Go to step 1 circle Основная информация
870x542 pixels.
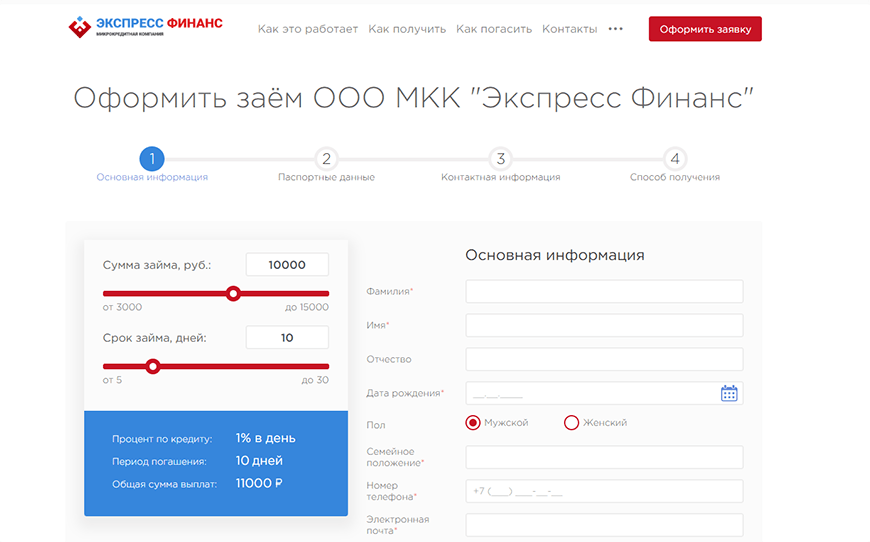point(151,158)
